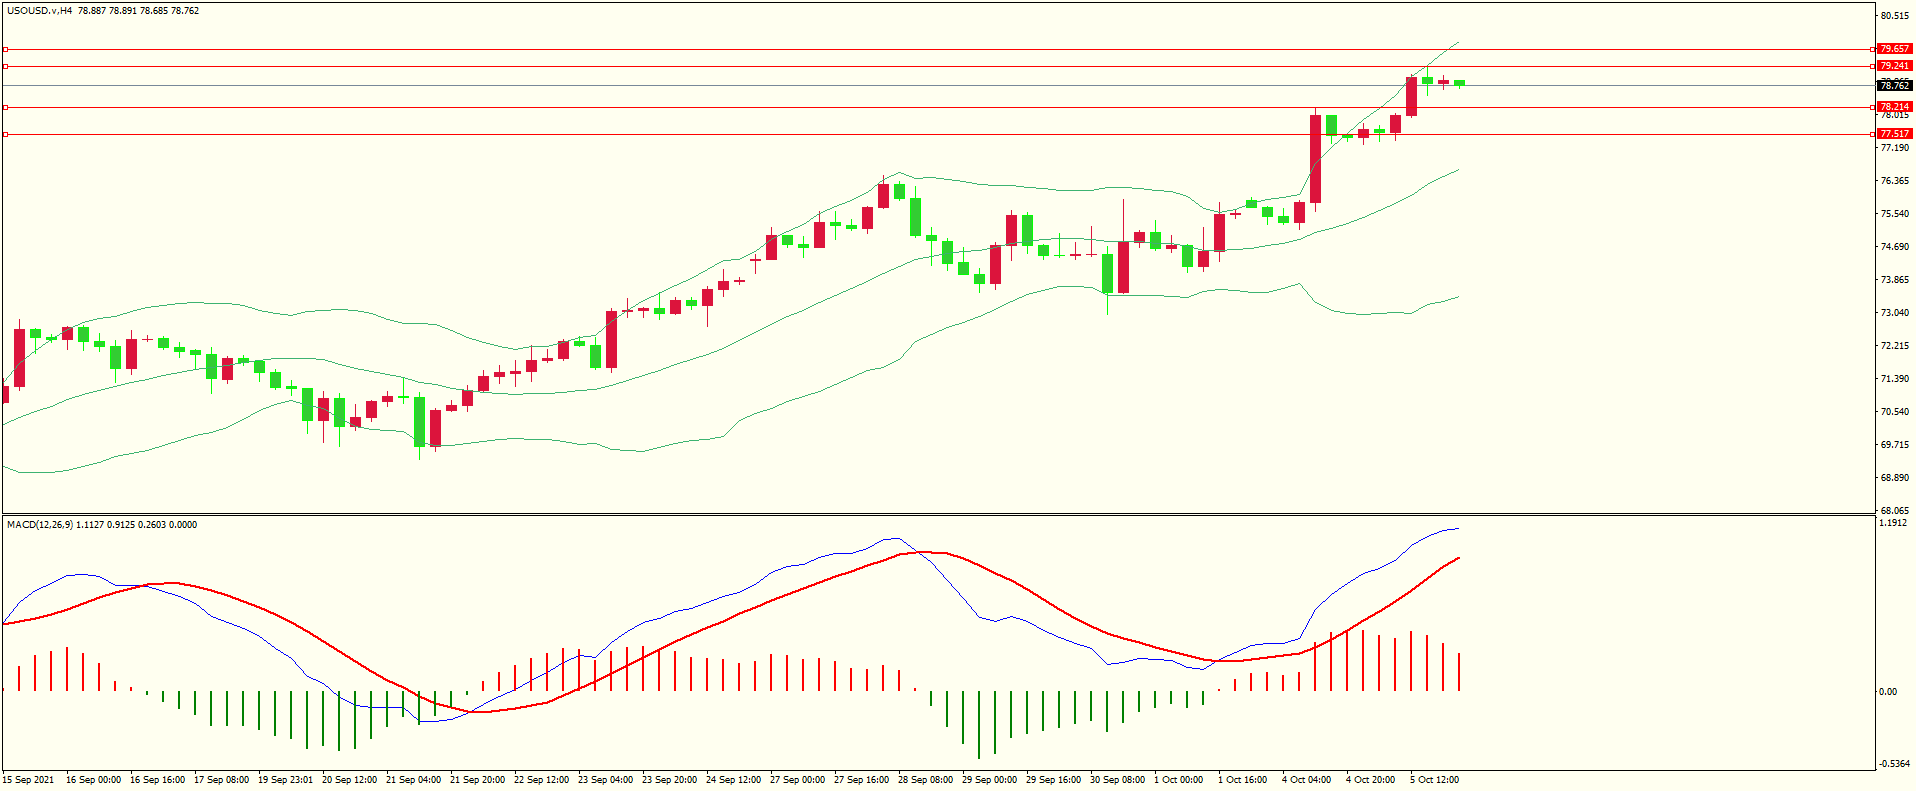Click the 70.540 price axis value
This screenshot has height=791, width=1916.
click(1894, 412)
